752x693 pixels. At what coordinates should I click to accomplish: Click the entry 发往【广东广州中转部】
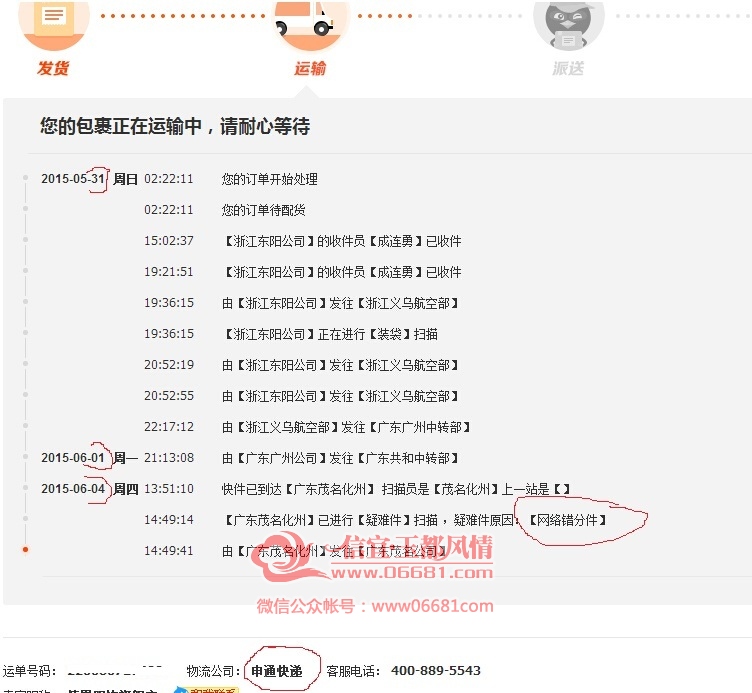tap(346, 427)
